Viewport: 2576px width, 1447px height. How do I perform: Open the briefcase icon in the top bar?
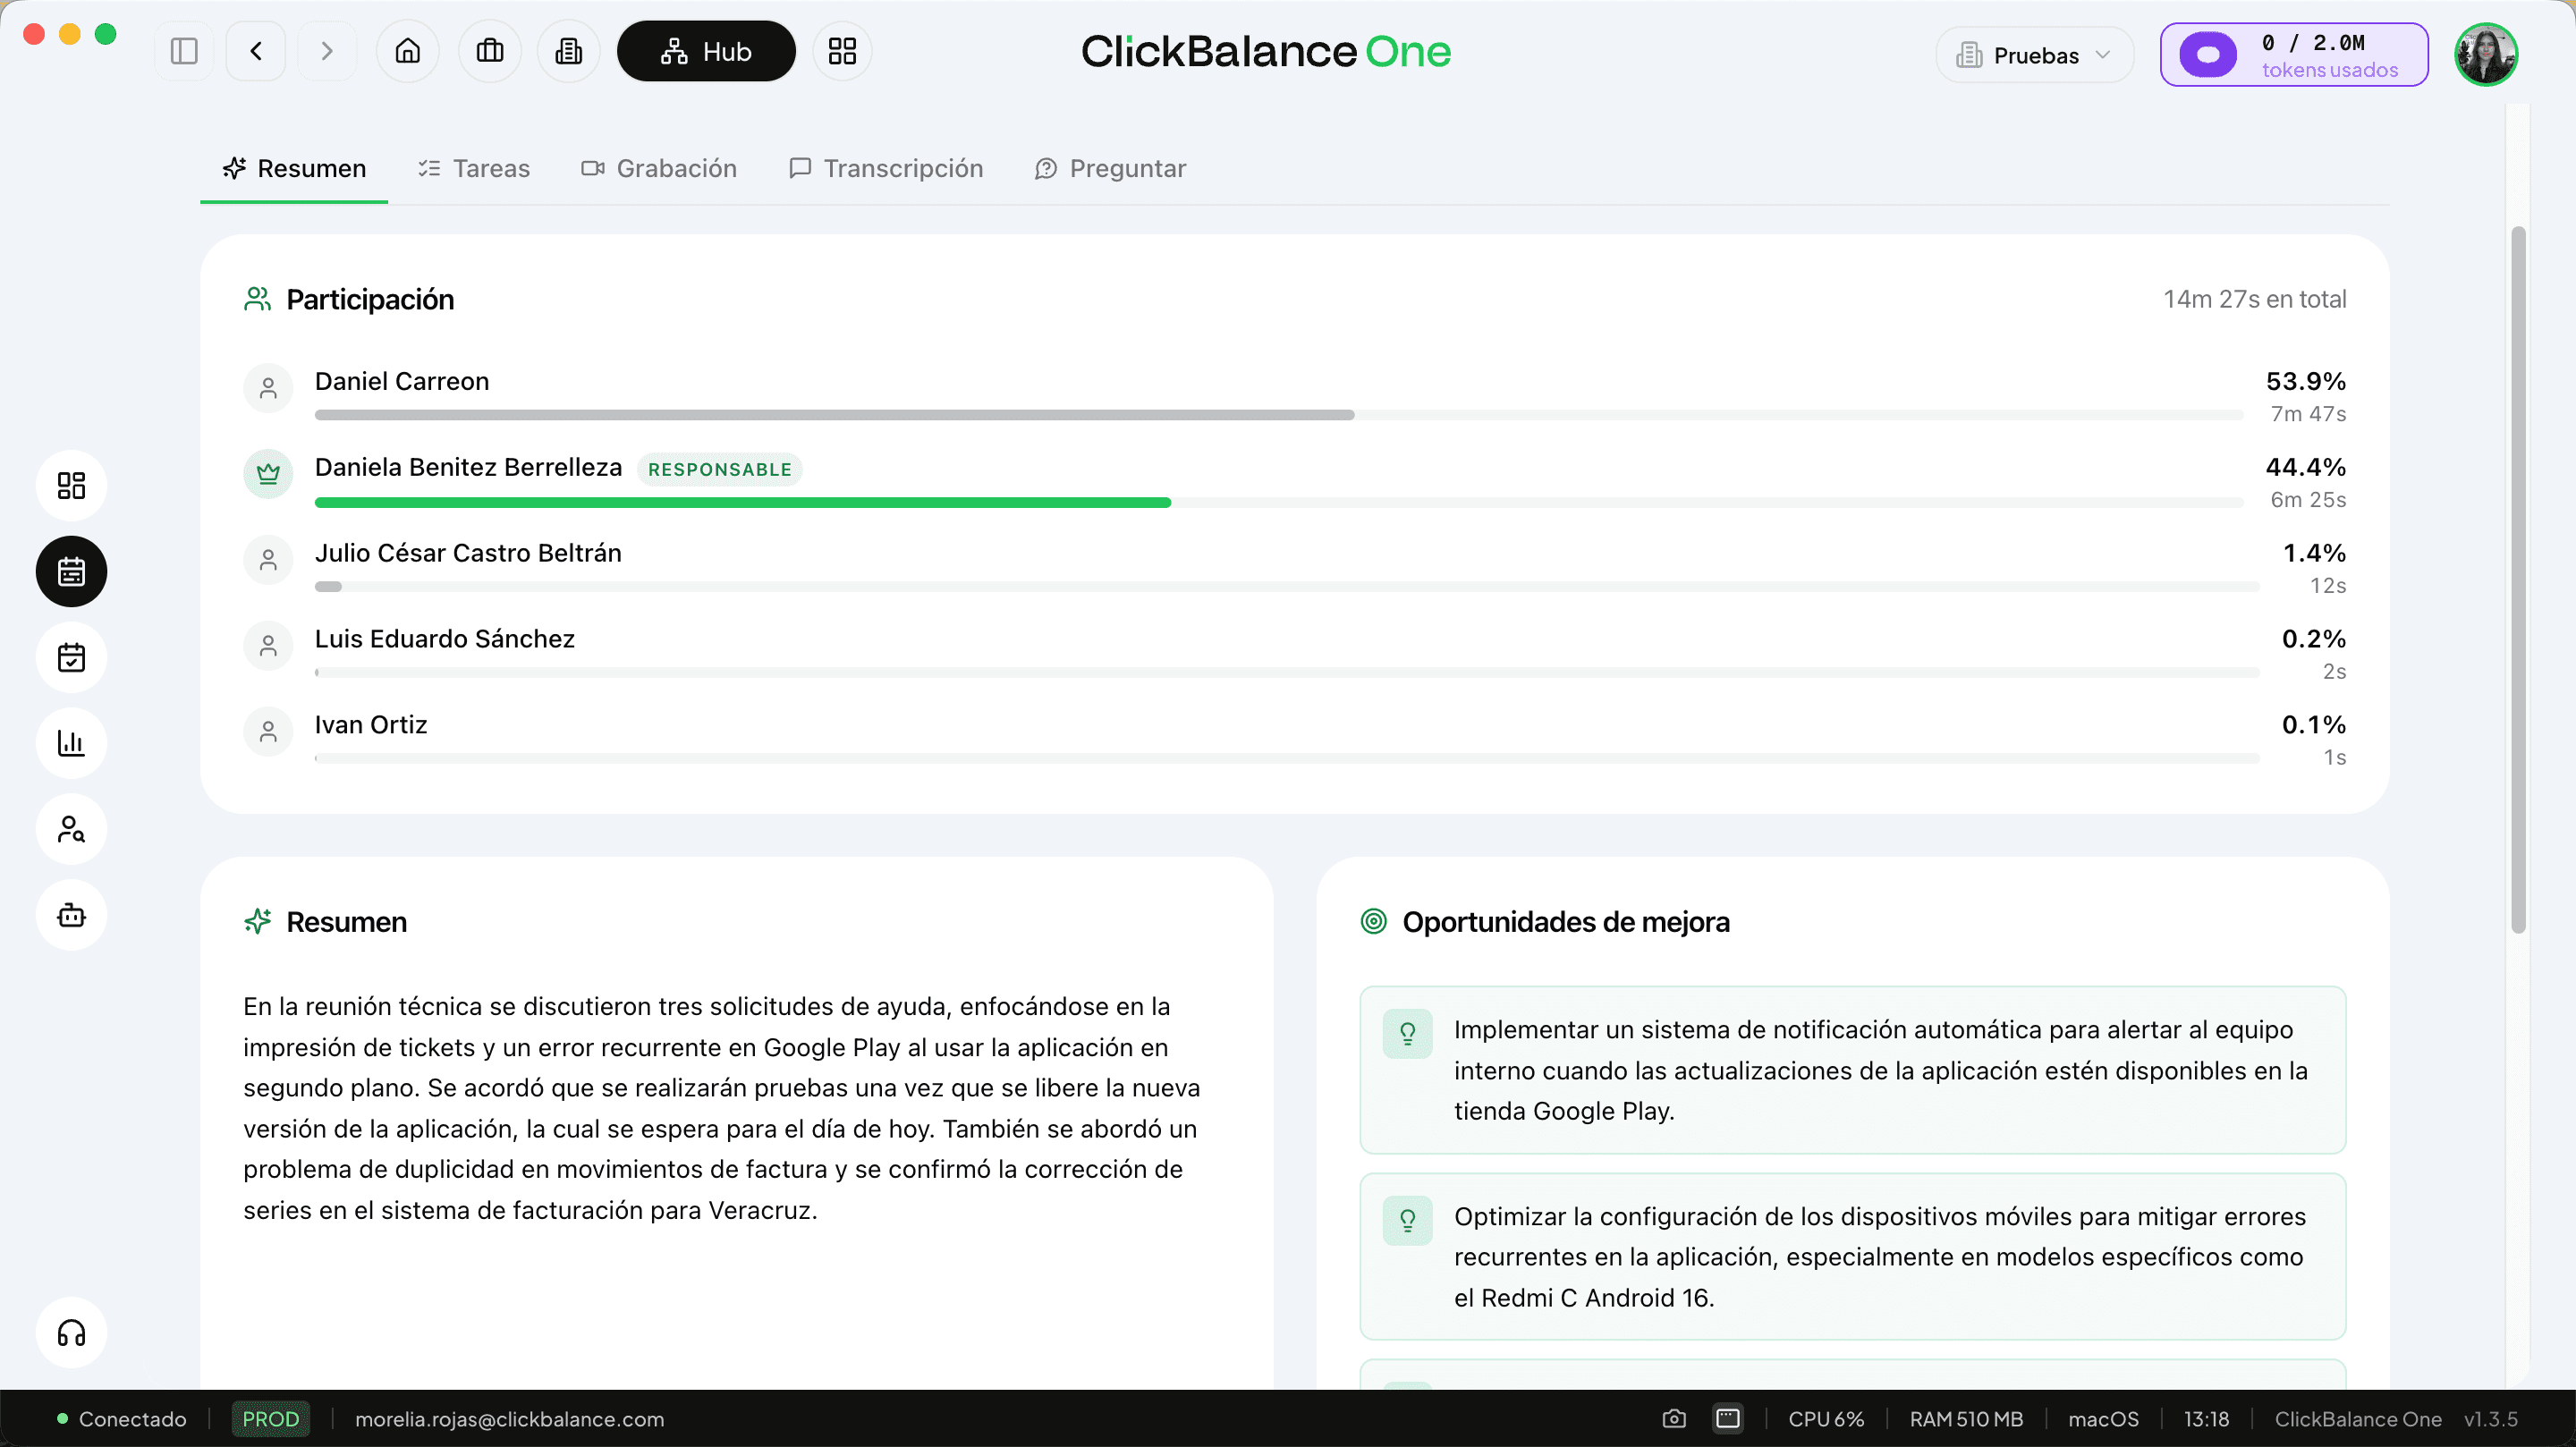(490, 51)
